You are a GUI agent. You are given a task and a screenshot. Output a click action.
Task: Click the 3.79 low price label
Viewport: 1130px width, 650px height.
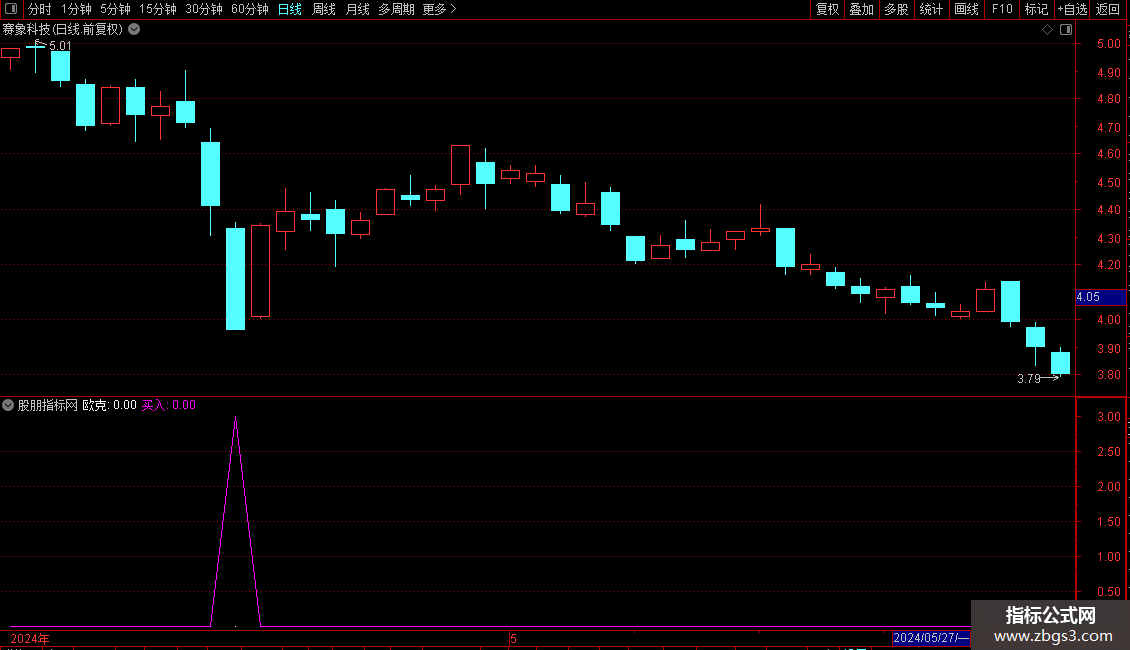(1029, 378)
